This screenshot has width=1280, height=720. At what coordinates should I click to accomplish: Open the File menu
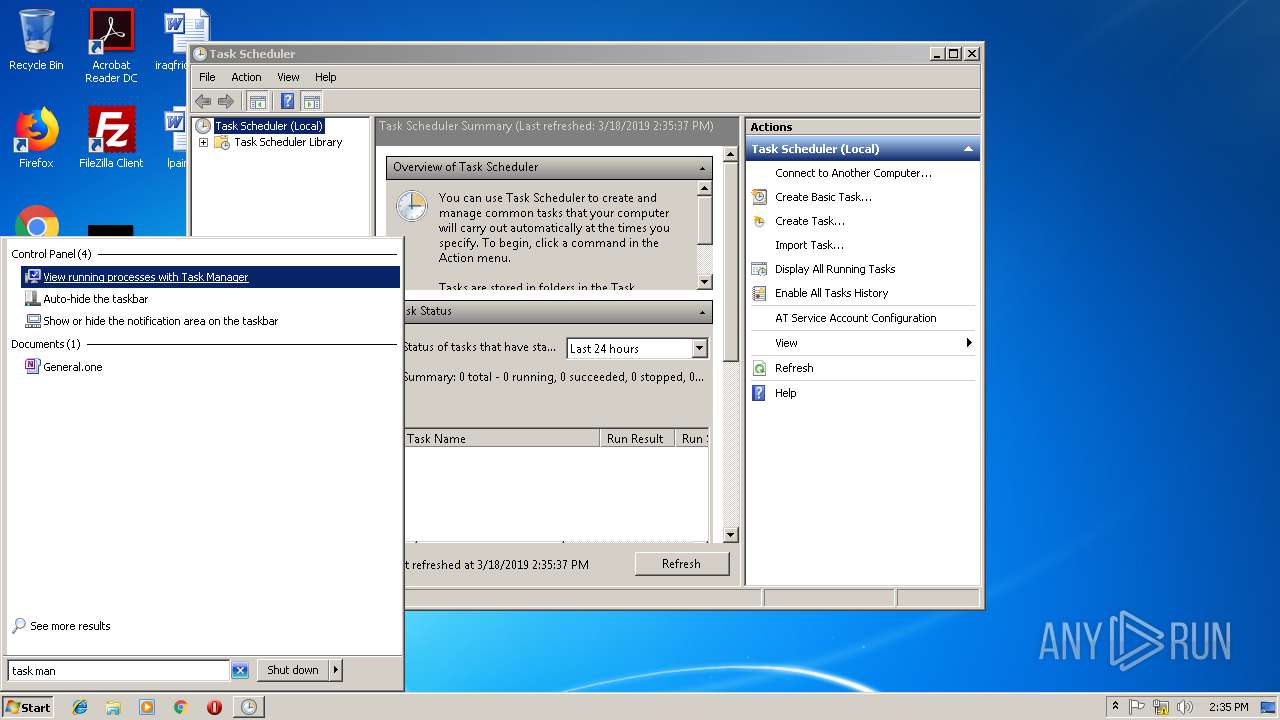(x=207, y=77)
